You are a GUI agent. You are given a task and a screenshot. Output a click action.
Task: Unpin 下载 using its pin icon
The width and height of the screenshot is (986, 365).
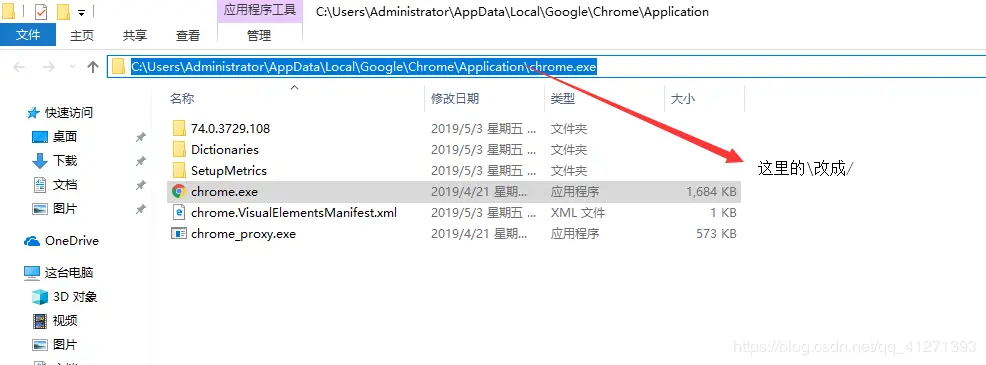click(140, 161)
